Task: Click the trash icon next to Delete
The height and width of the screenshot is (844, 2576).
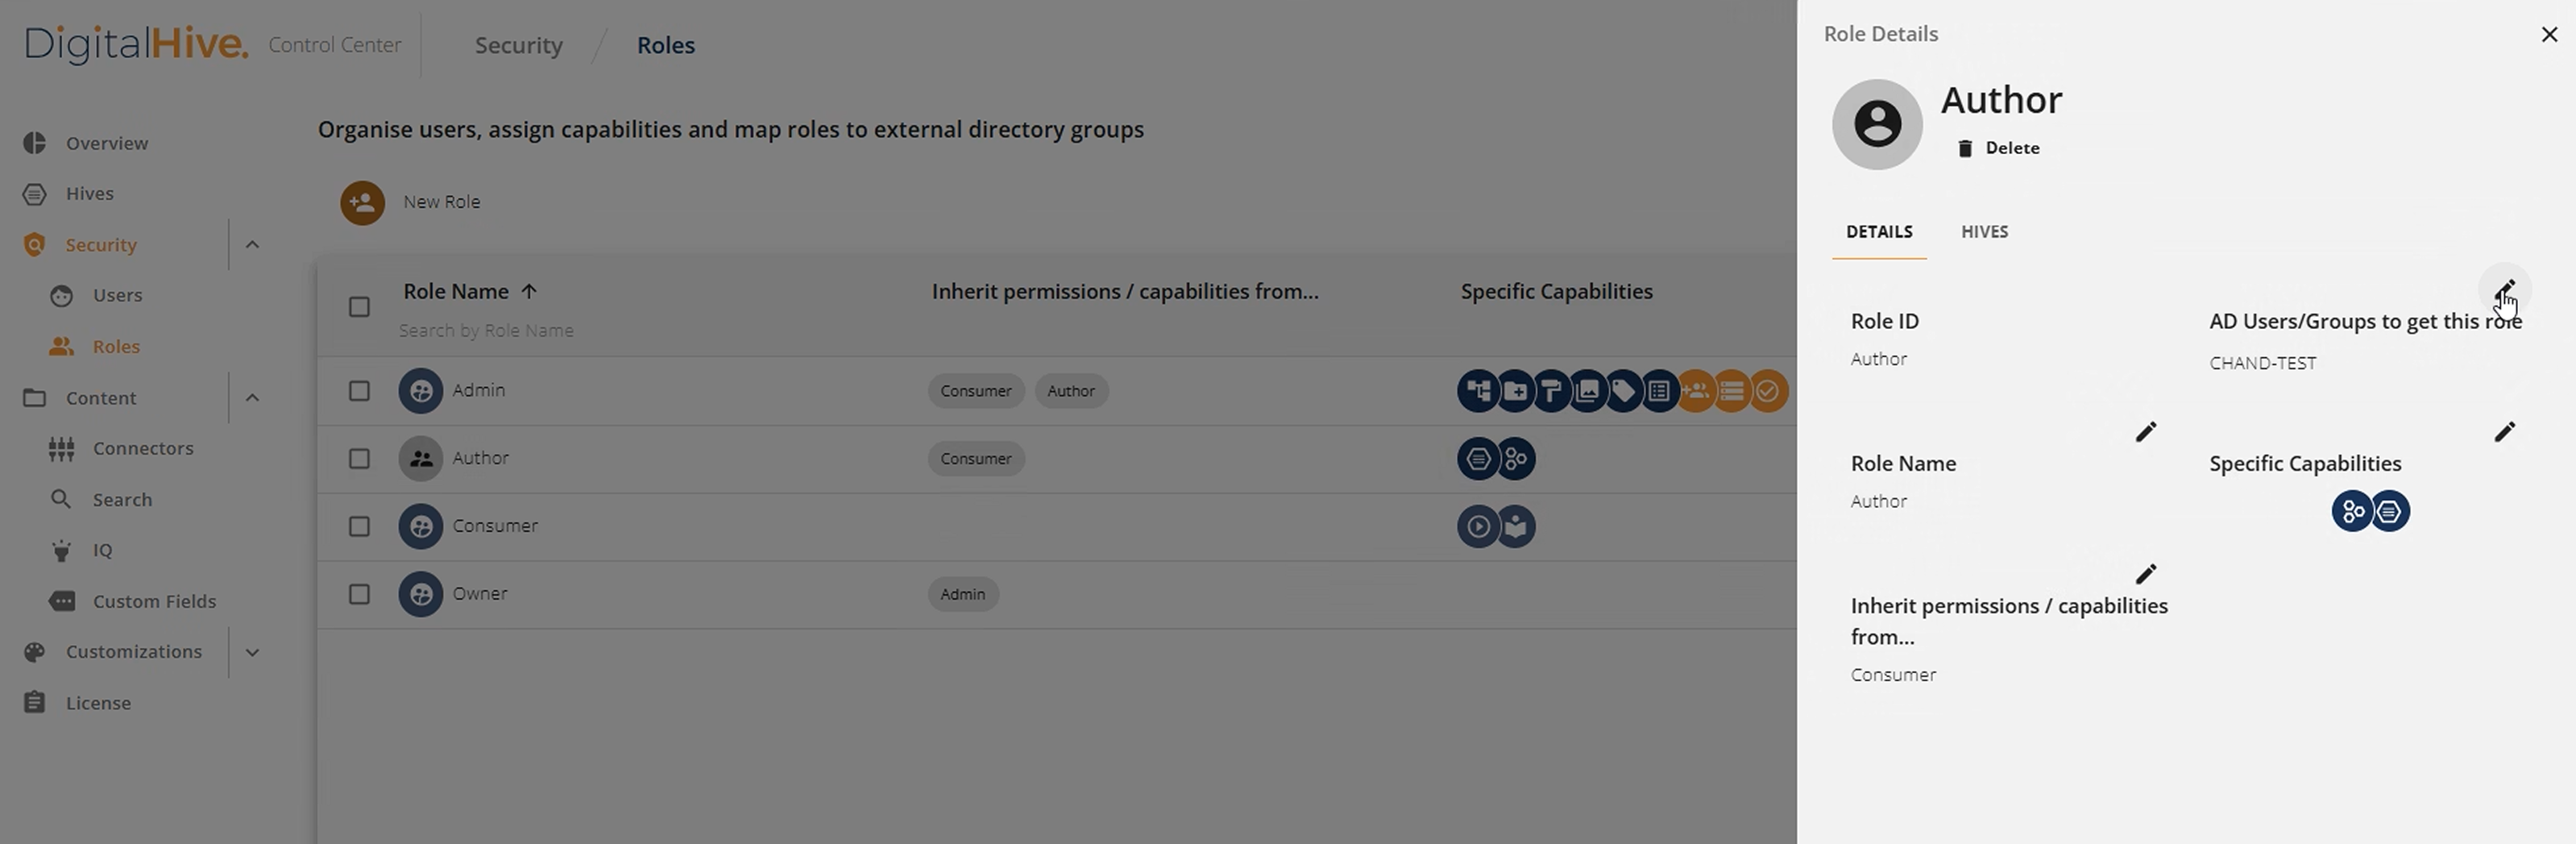Action: tap(1964, 148)
